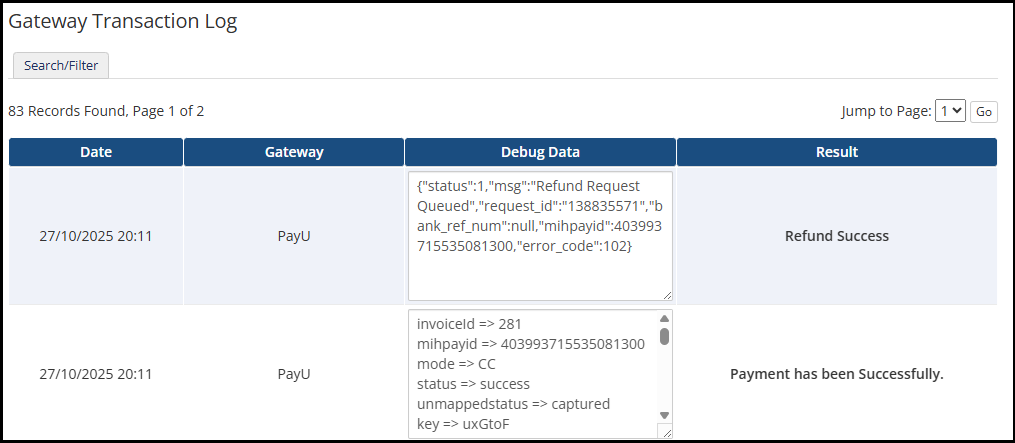Click the PayU gateway cell in second row

(294, 374)
